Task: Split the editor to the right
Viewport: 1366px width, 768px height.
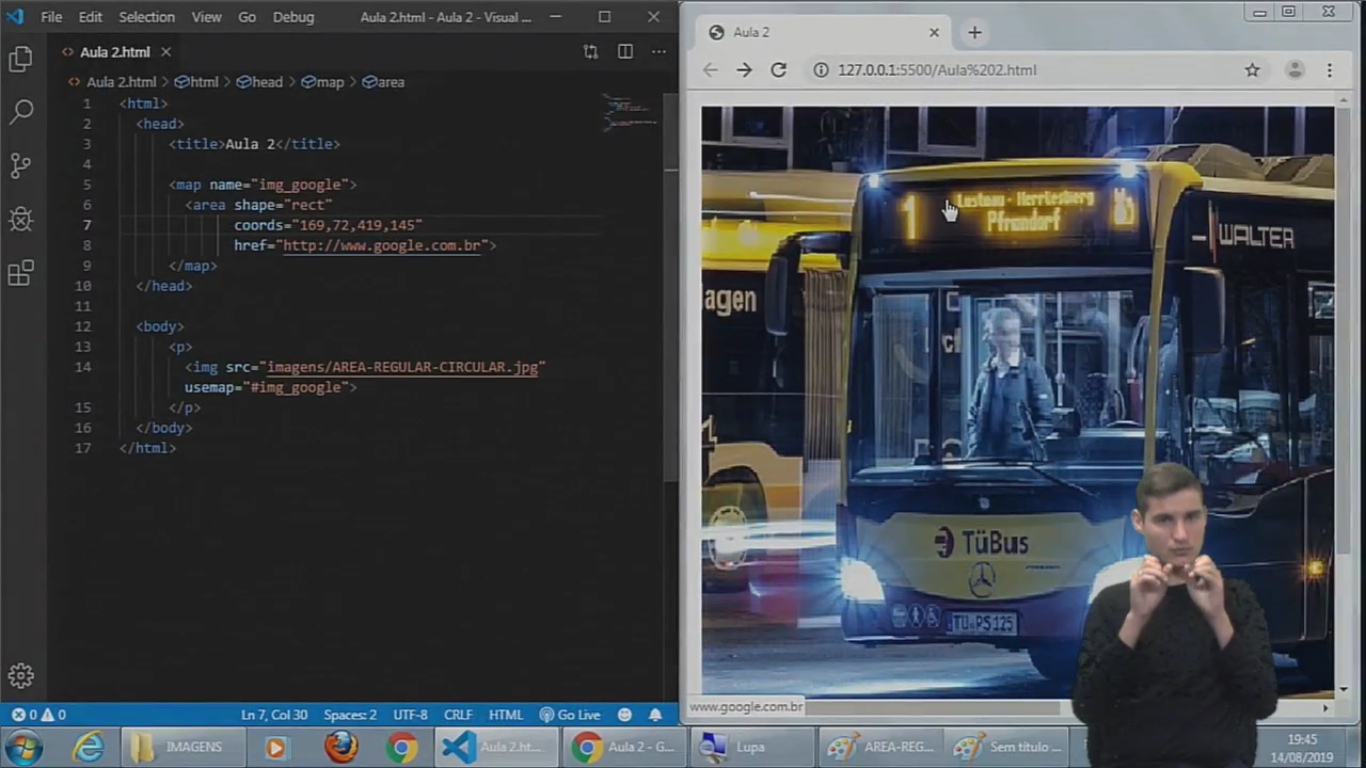Action: click(x=625, y=52)
